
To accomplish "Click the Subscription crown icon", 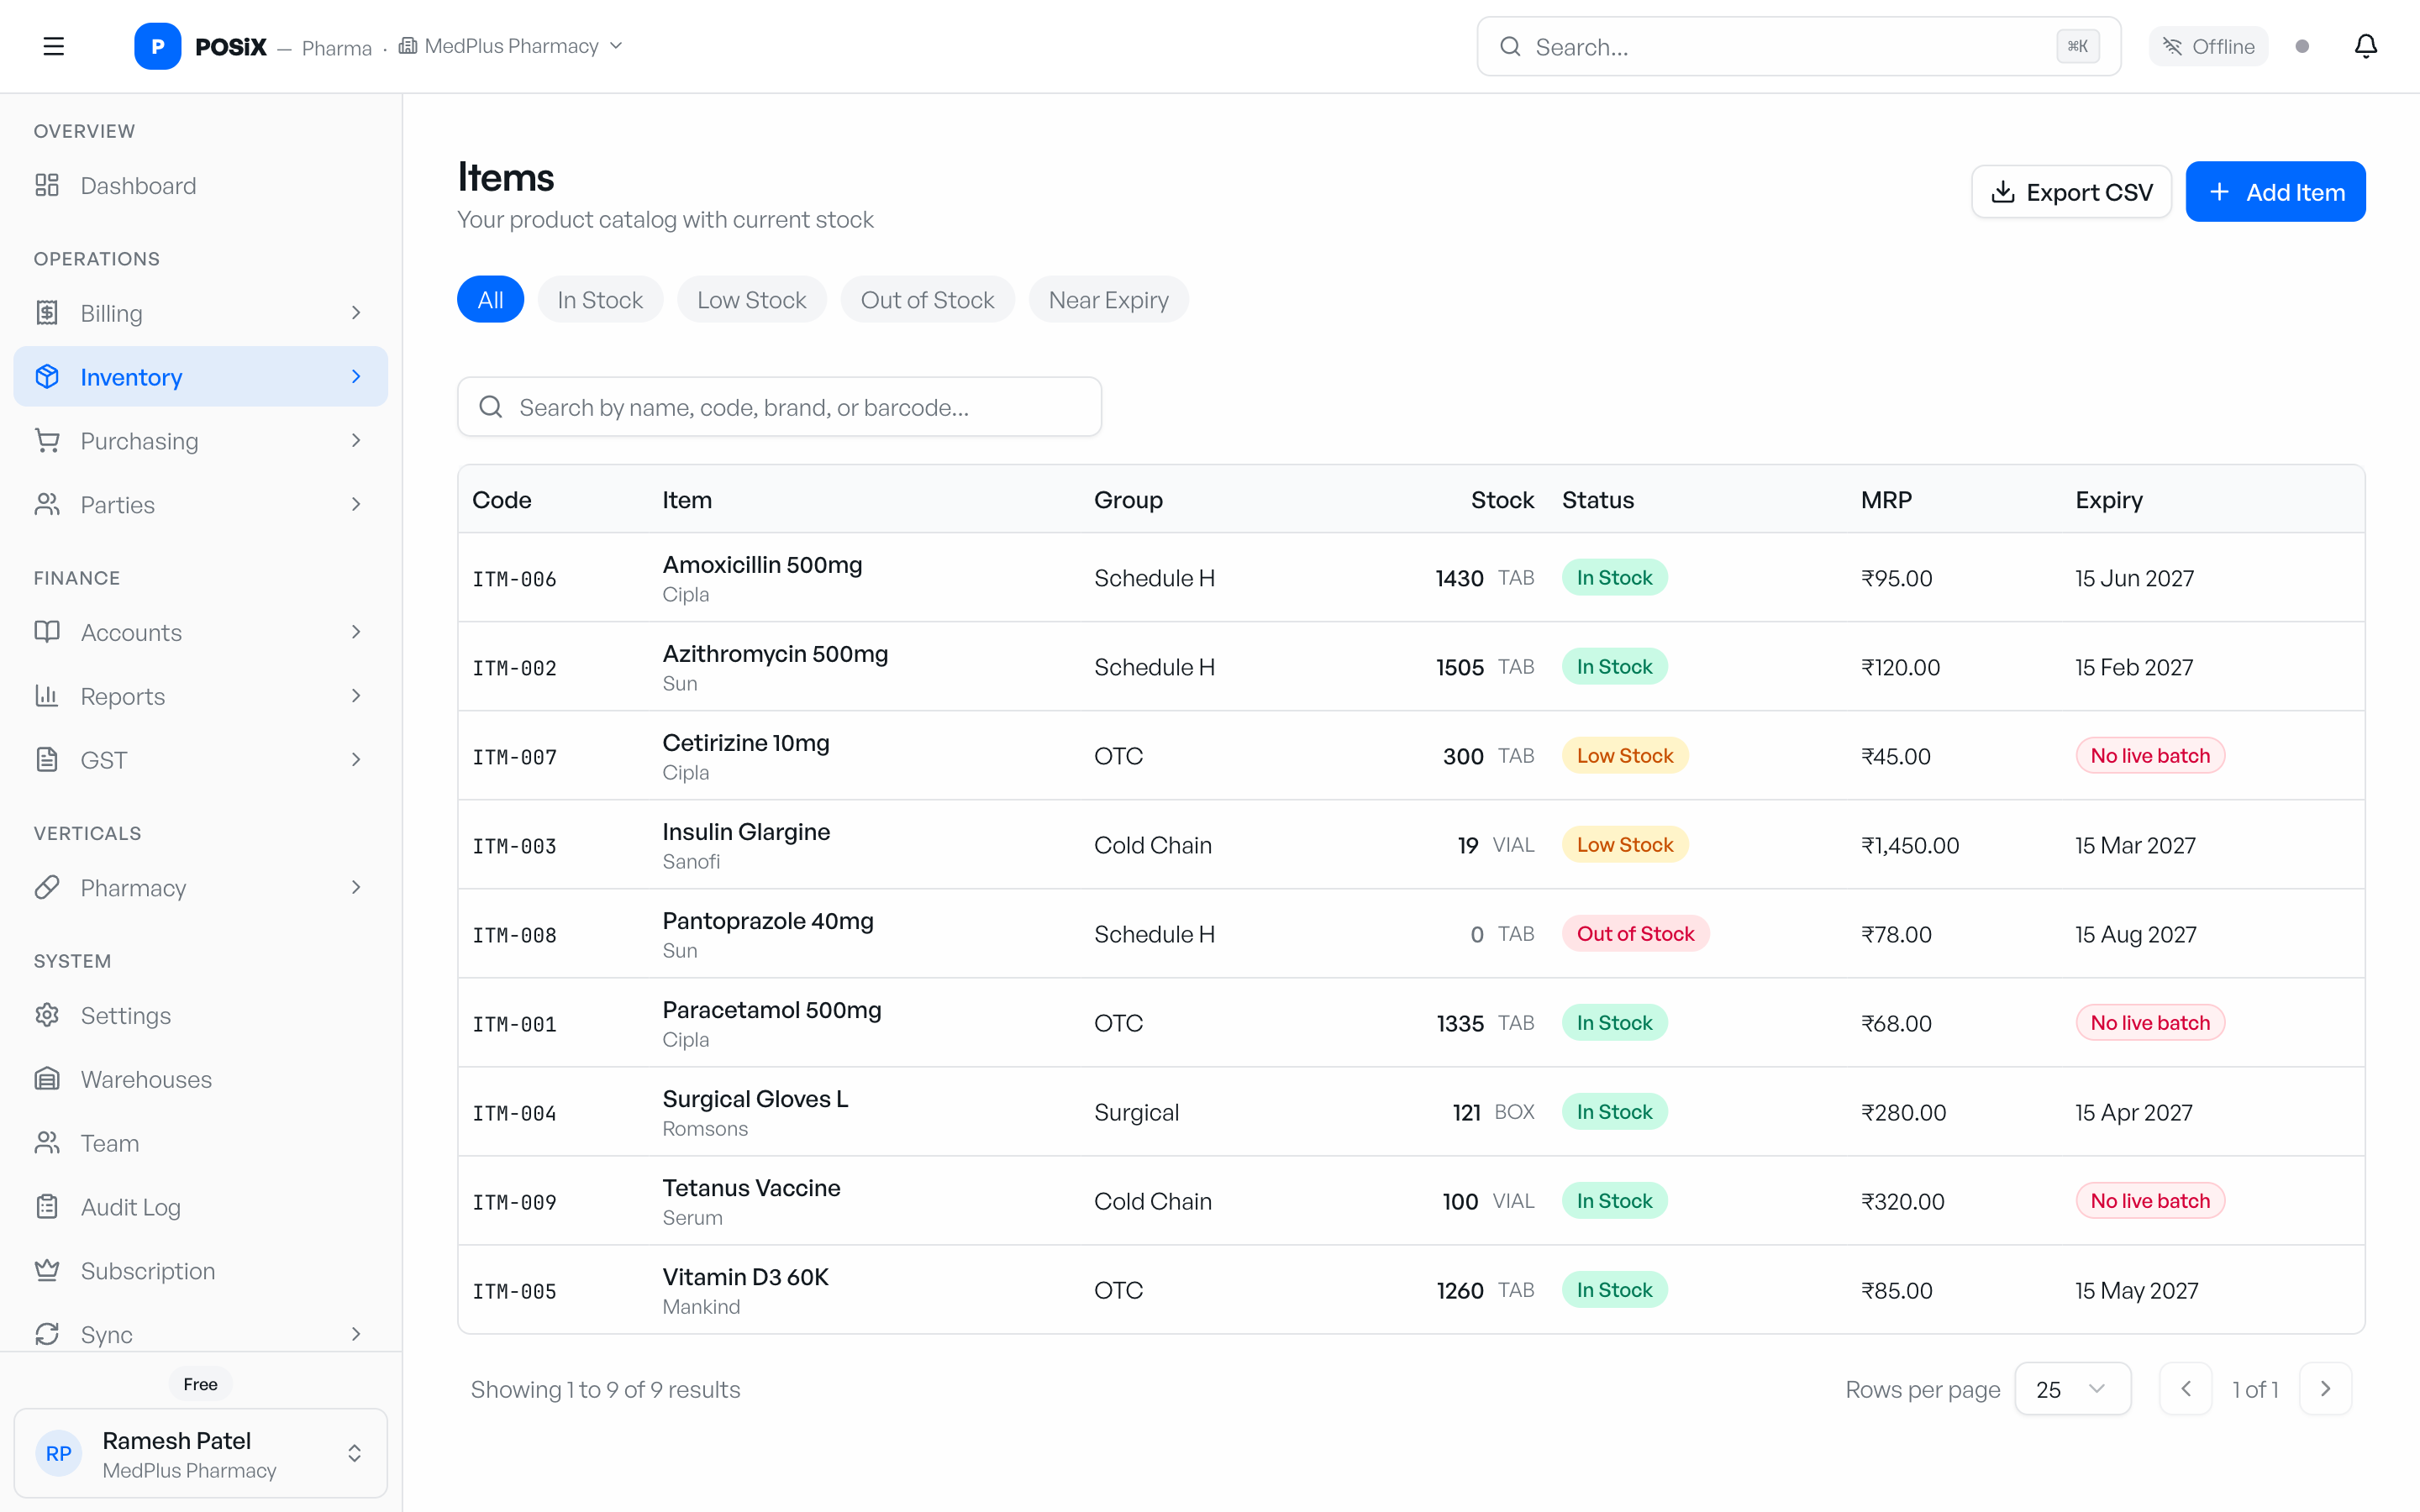I will coord(47,1270).
